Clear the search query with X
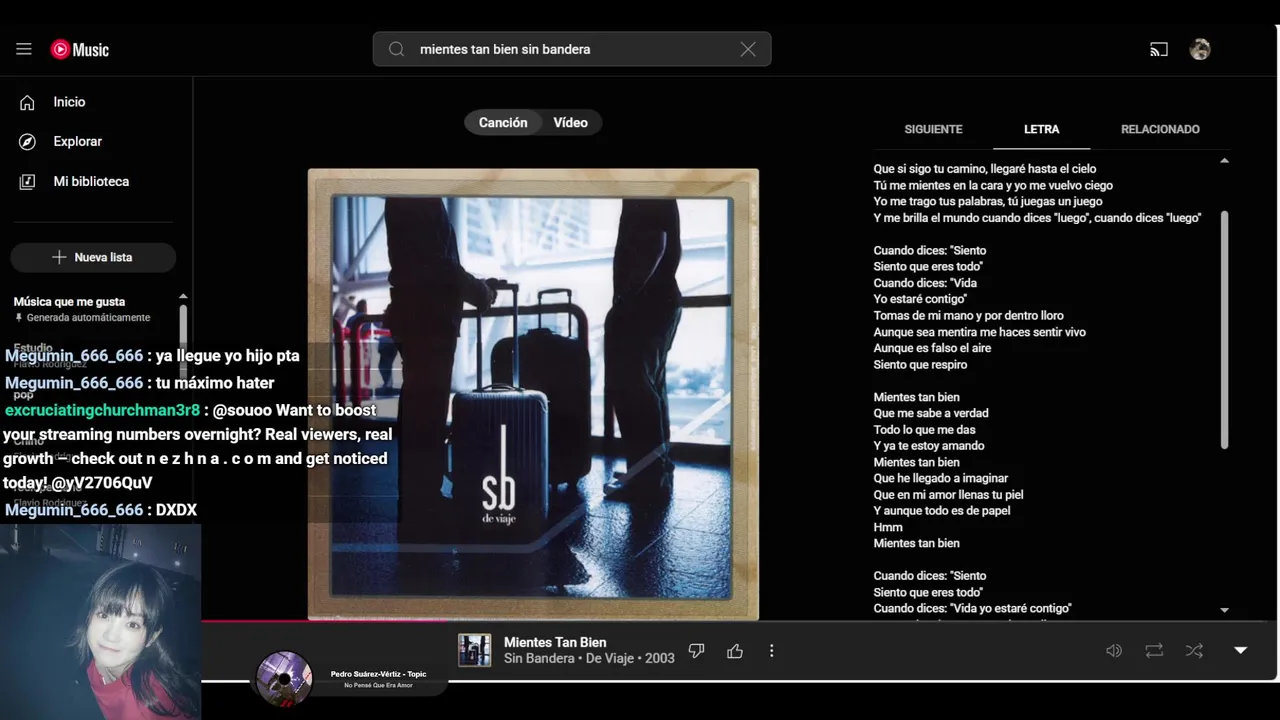 (748, 49)
